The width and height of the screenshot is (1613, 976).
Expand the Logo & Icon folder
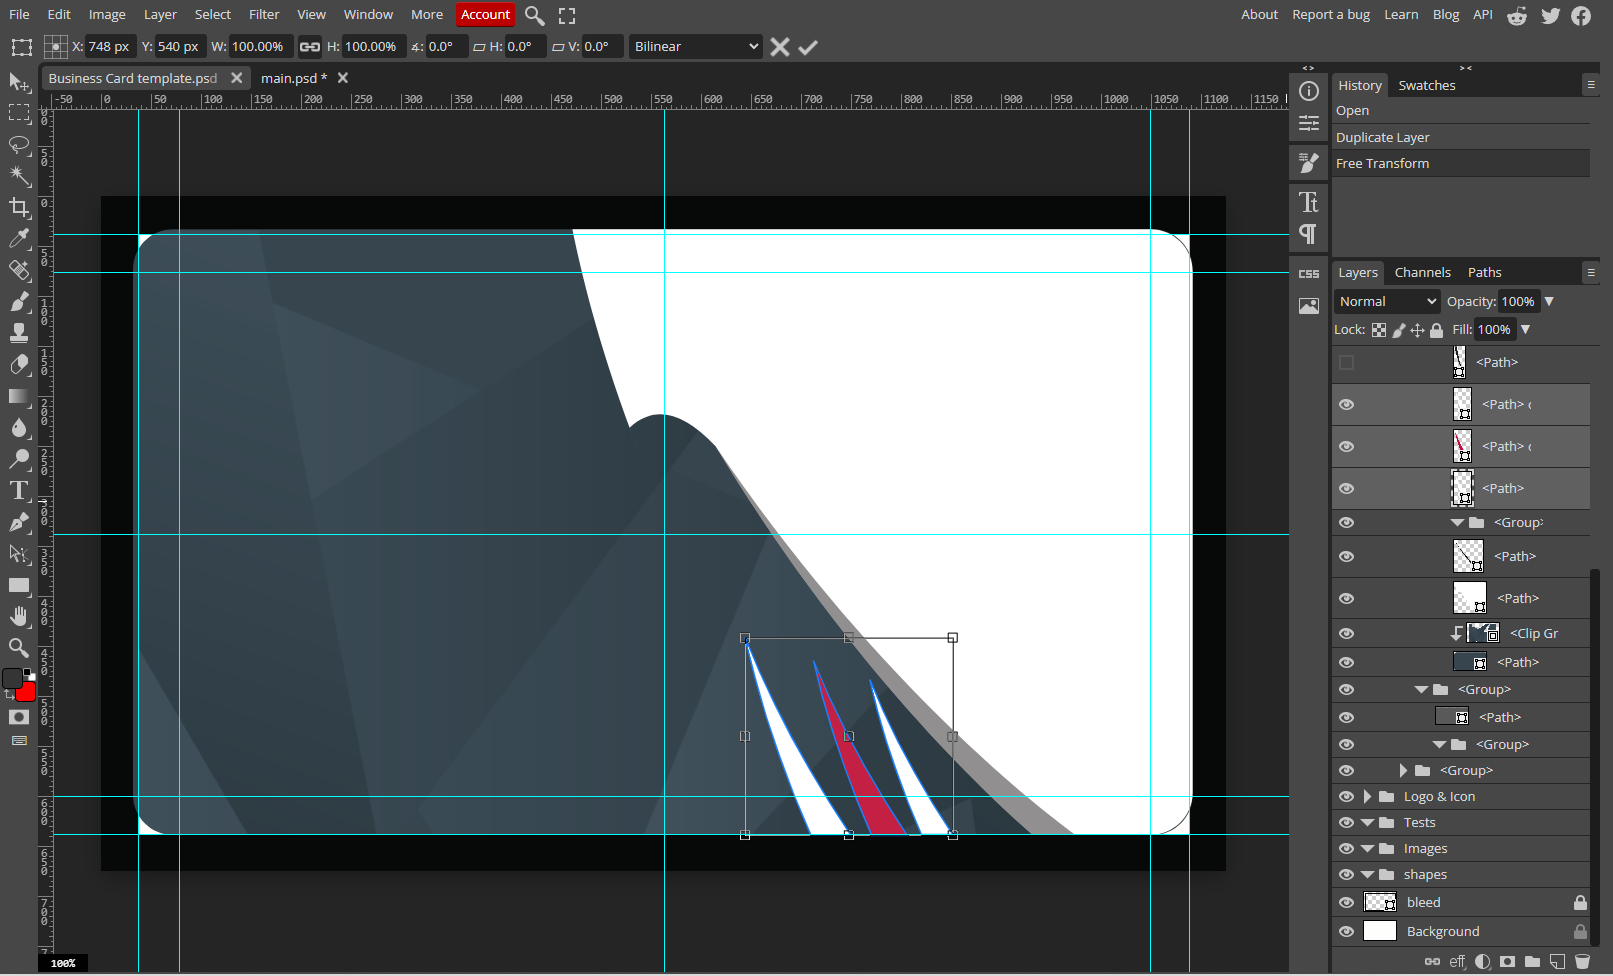point(1367,797)
